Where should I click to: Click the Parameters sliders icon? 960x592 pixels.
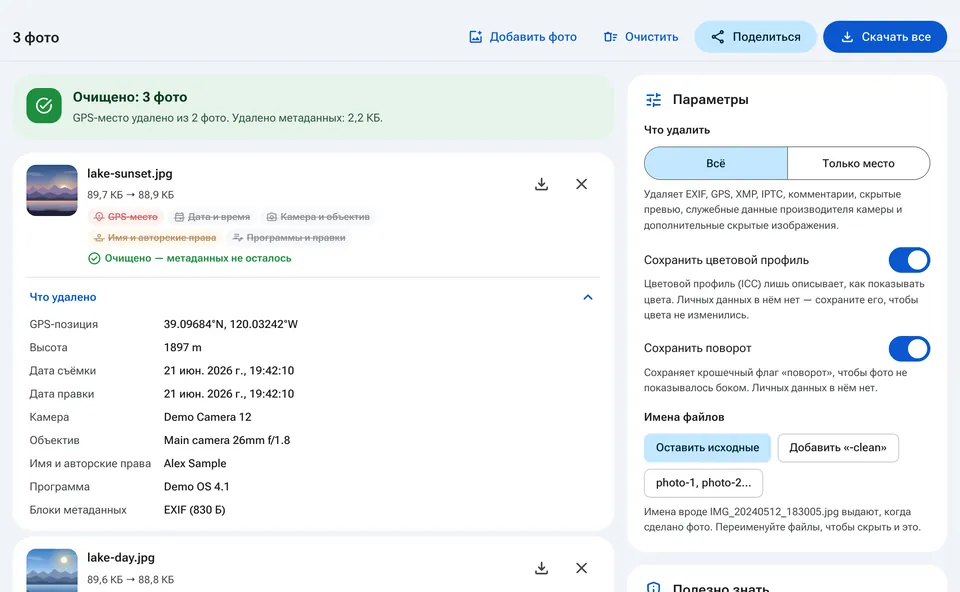pos(653,99)
